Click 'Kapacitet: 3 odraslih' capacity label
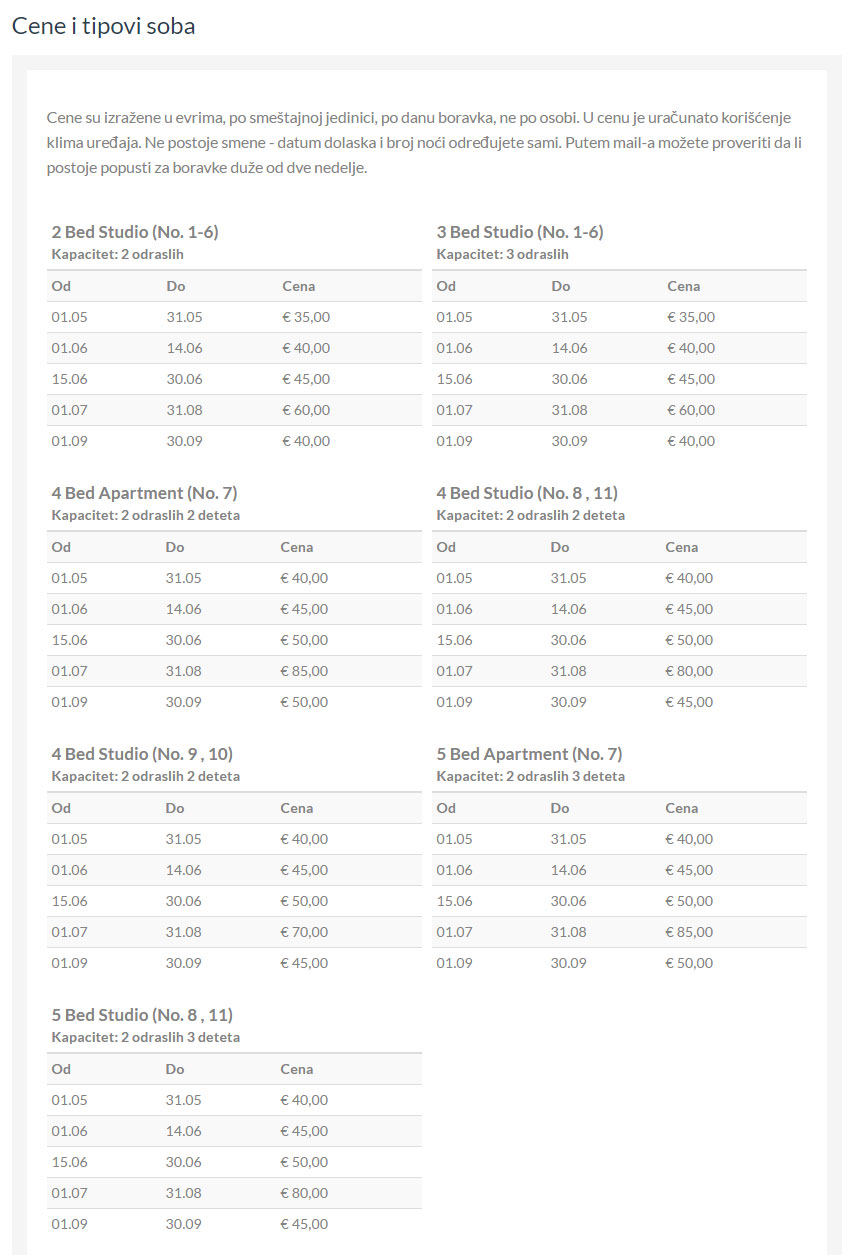Viewport: 855px width, 1255px height. (502, 255)
